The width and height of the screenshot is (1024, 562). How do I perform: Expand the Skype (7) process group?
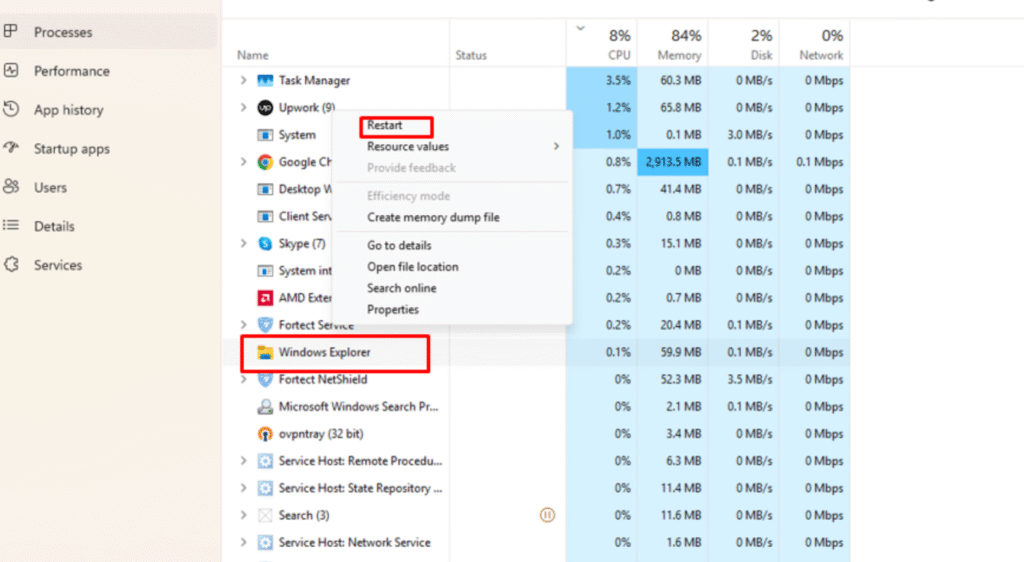point(243,243)
